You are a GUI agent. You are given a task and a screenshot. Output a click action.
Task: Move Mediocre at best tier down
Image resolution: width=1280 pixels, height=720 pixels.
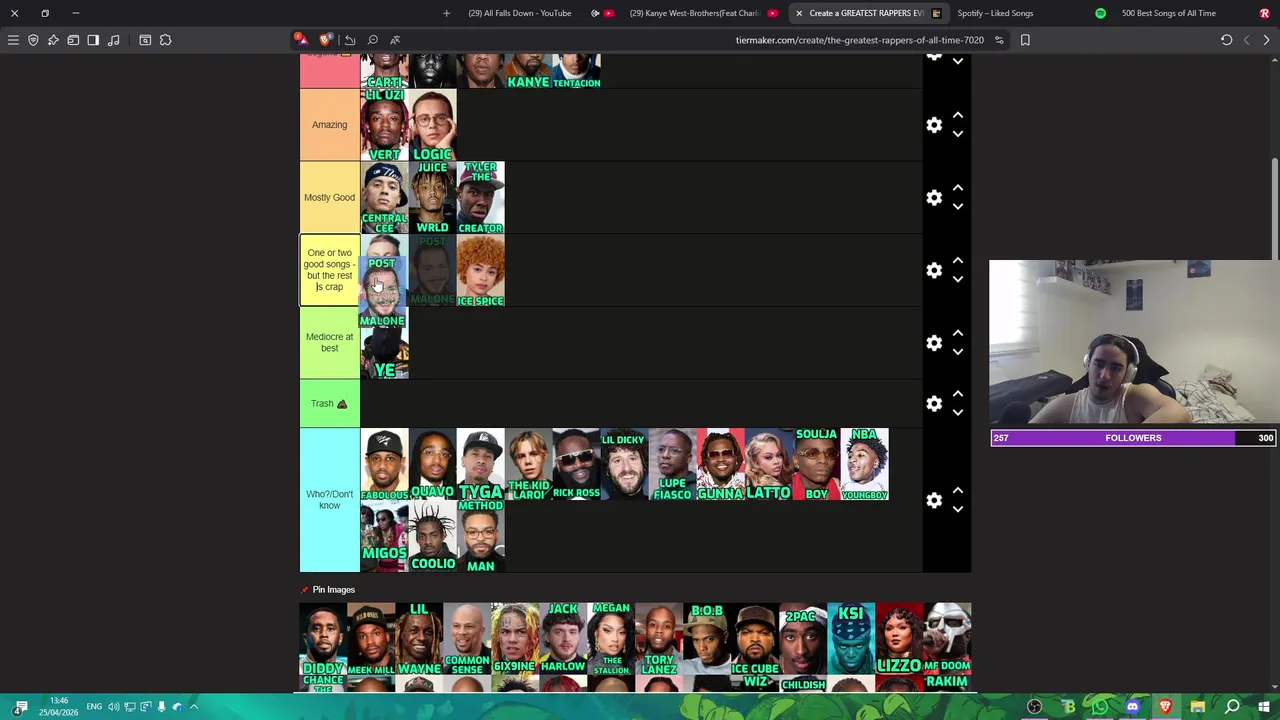click(x=958, y=352)
